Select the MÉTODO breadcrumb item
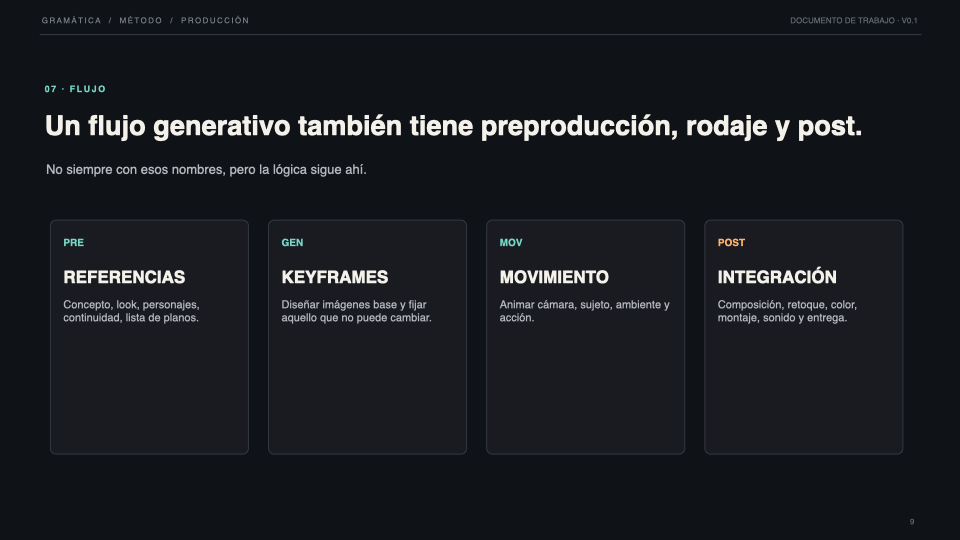Viewport: 960px width, 540px height. pyautogui.click(x=141, y=20)
